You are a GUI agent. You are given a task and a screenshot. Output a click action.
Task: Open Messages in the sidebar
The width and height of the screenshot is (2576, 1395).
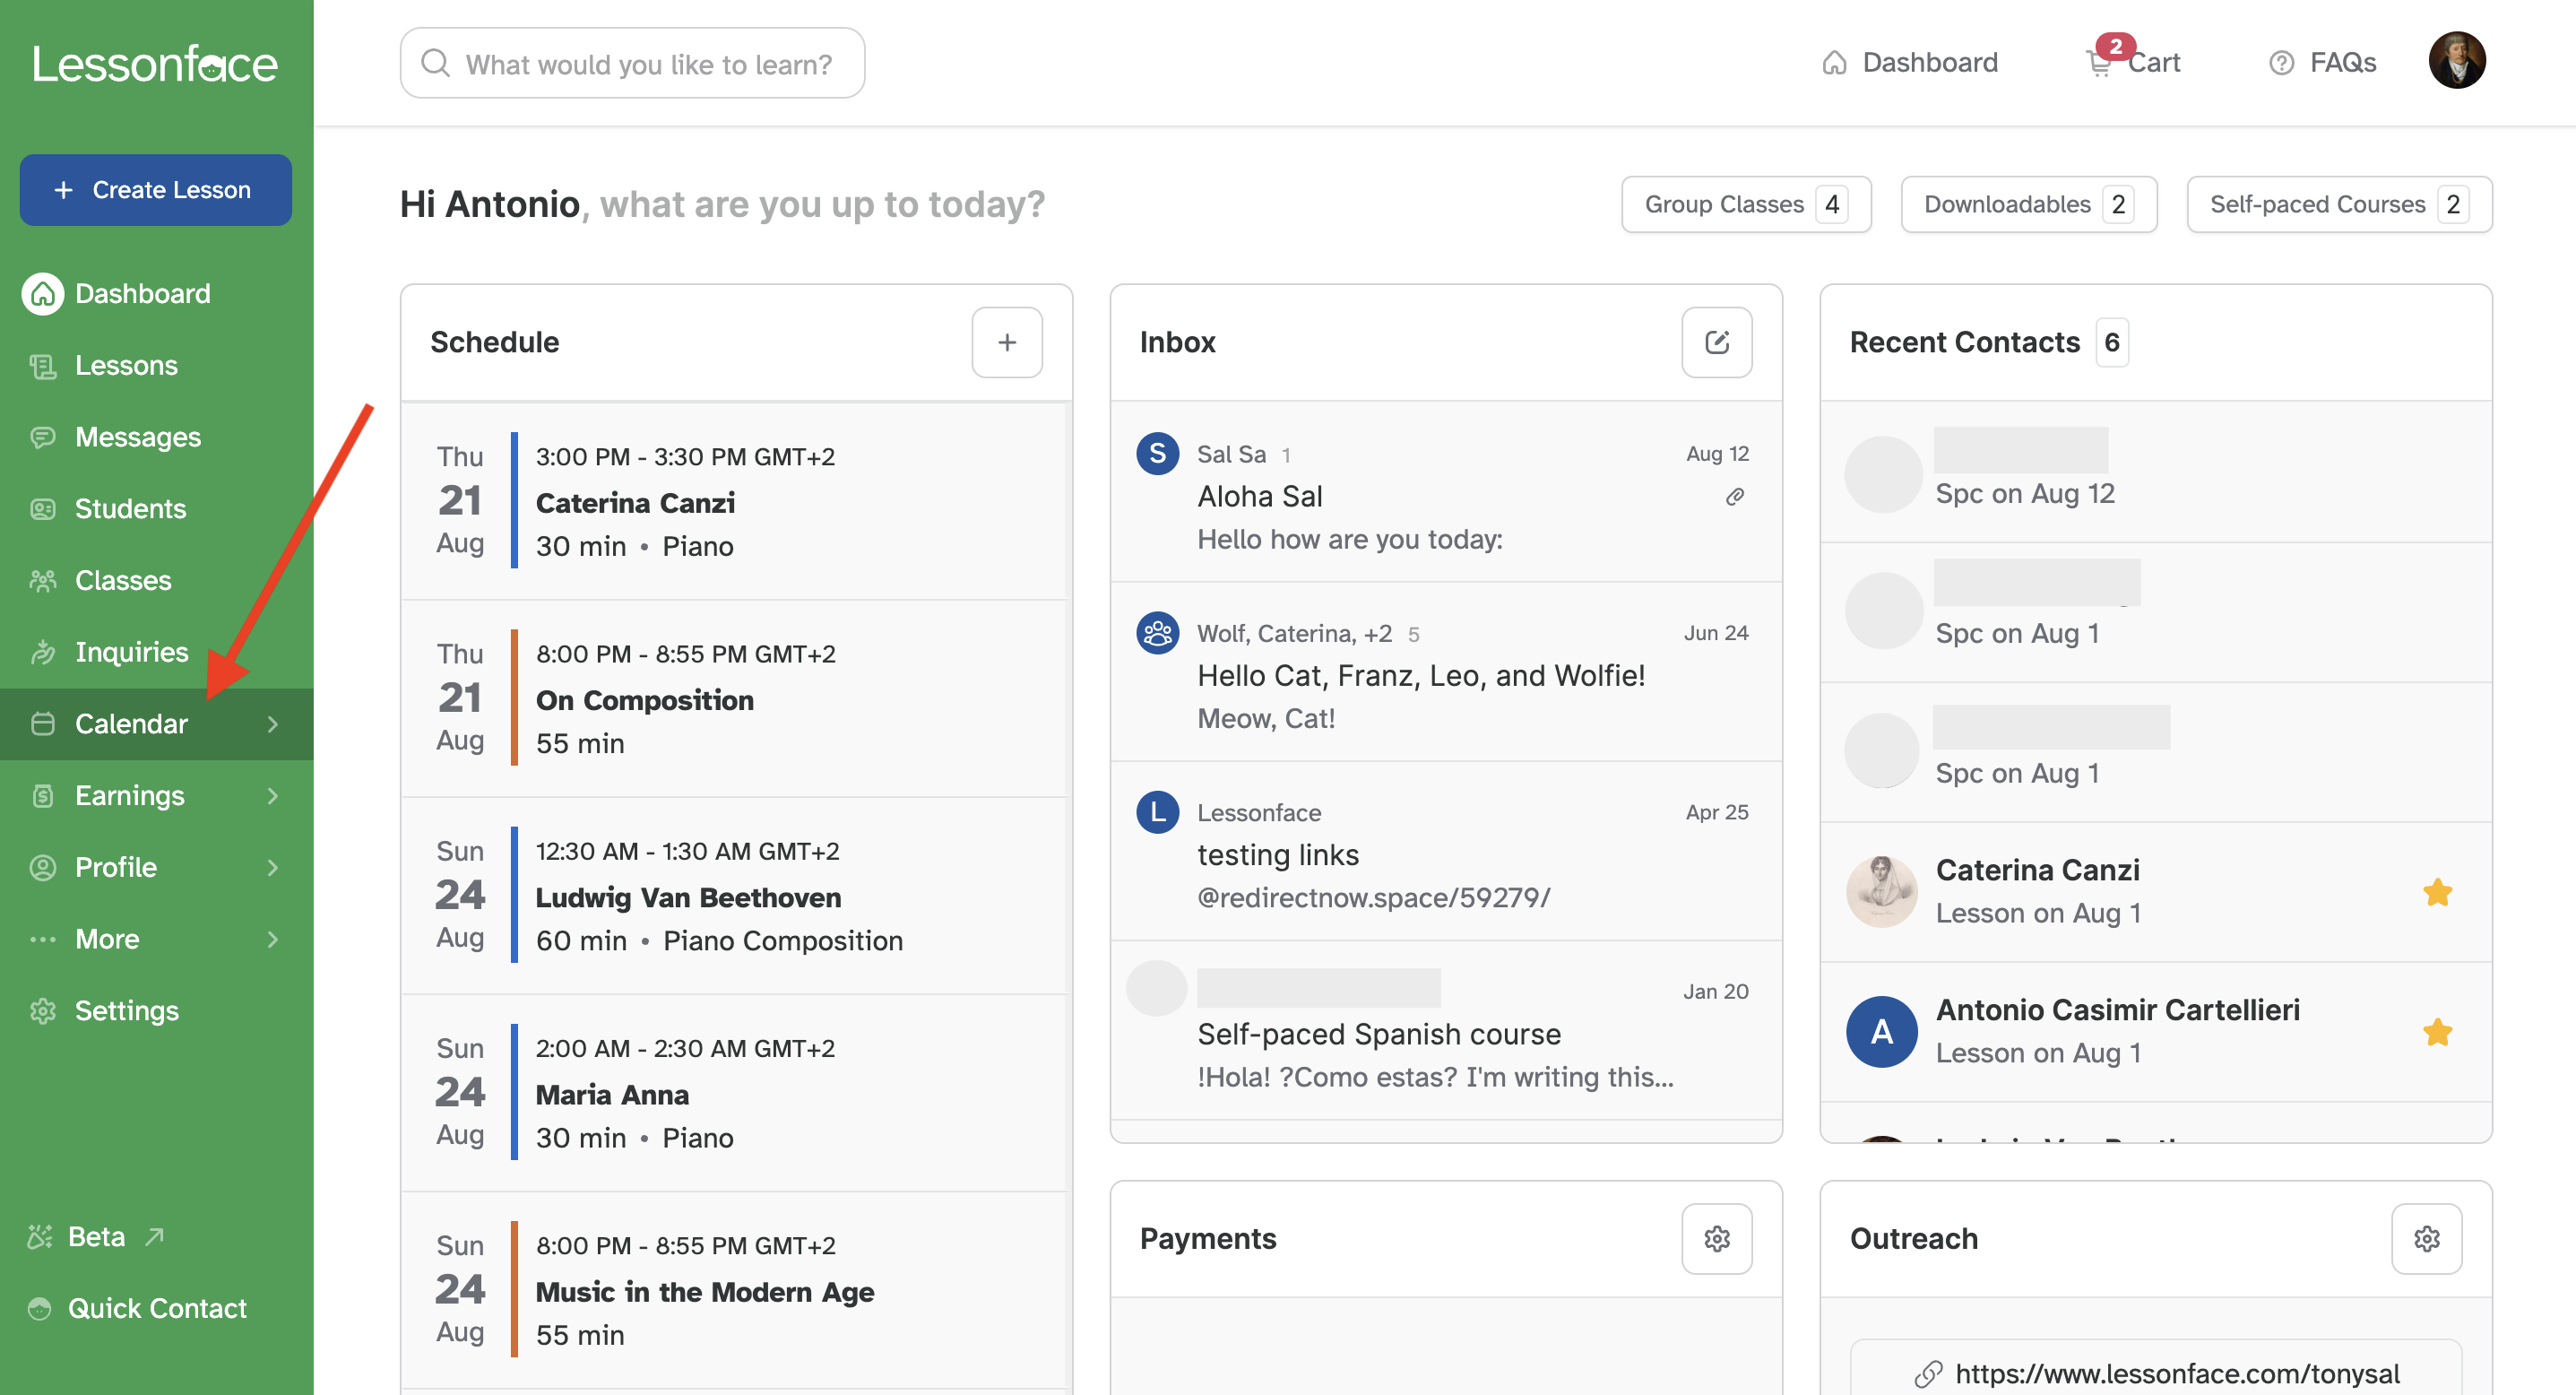tap(137, 437)
